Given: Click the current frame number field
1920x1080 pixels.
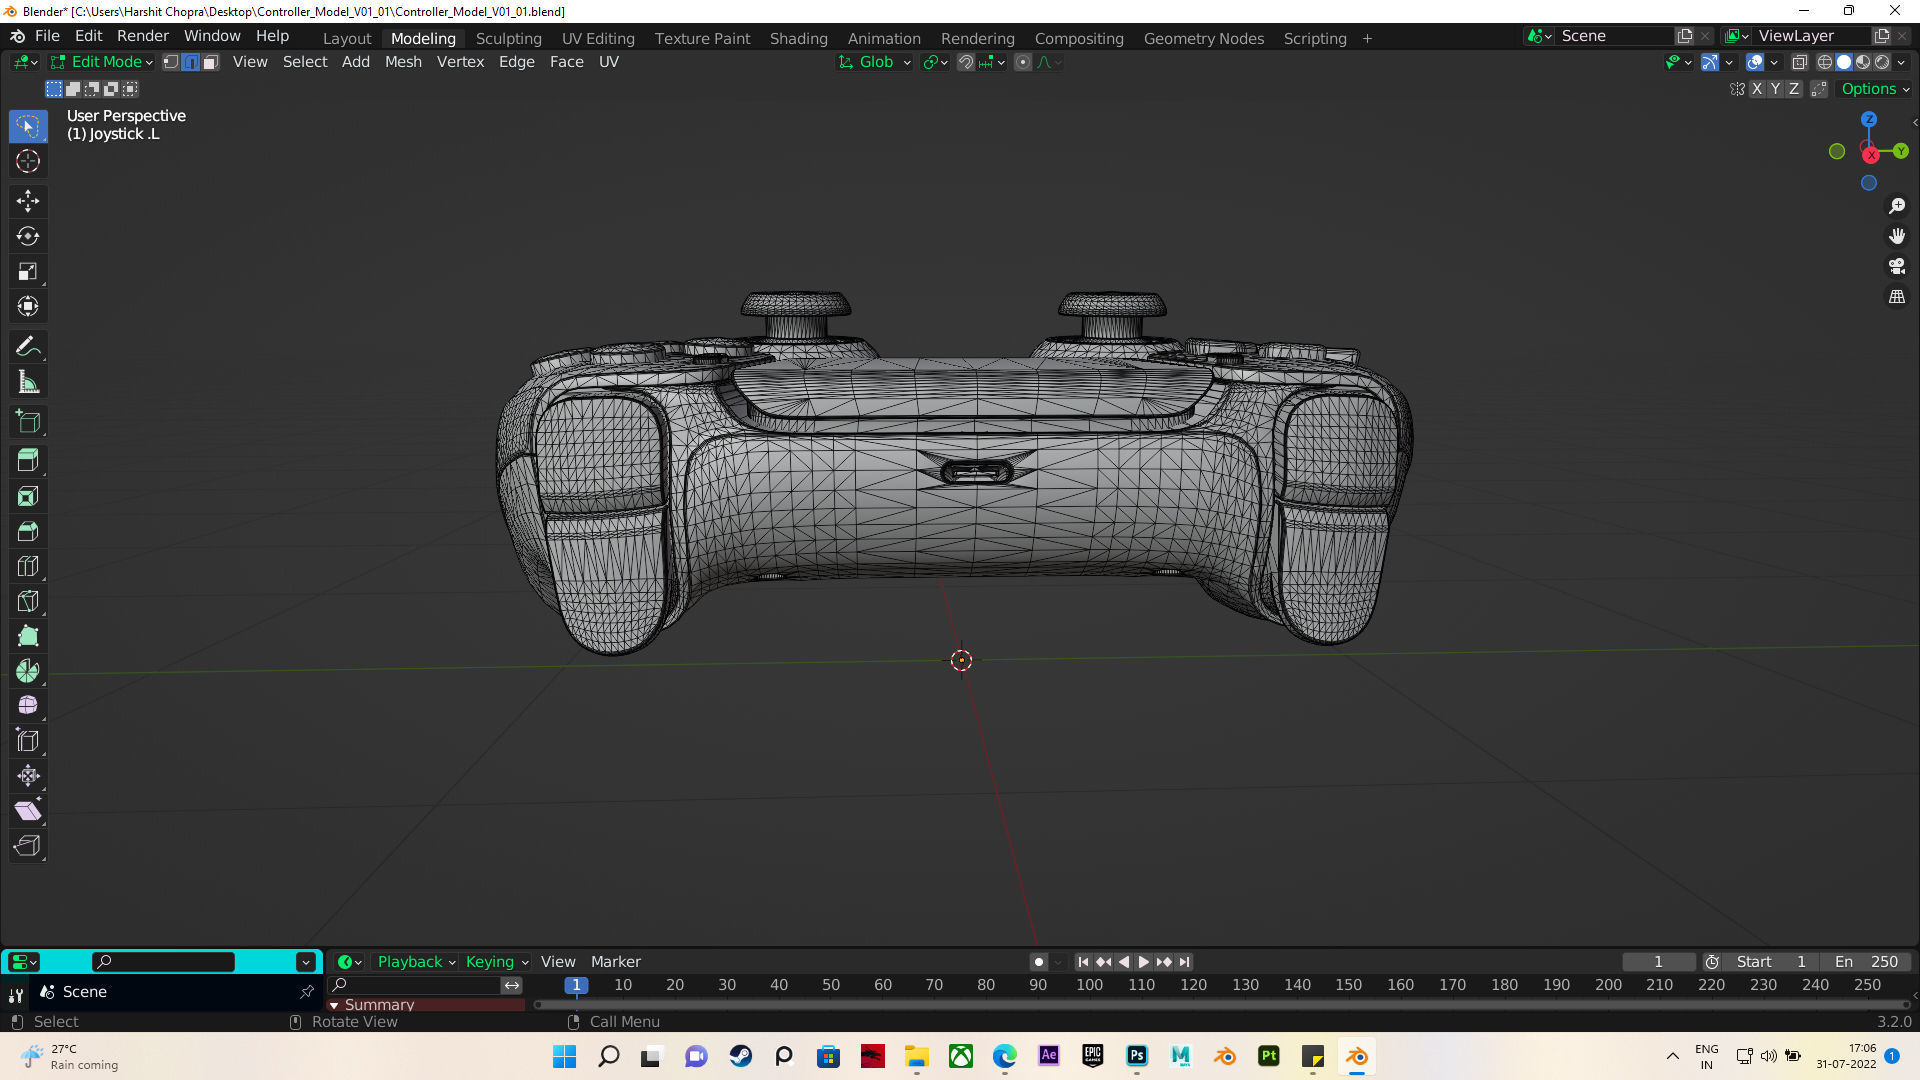Looking at the screenshot, I should click(x=1658, y=962).
